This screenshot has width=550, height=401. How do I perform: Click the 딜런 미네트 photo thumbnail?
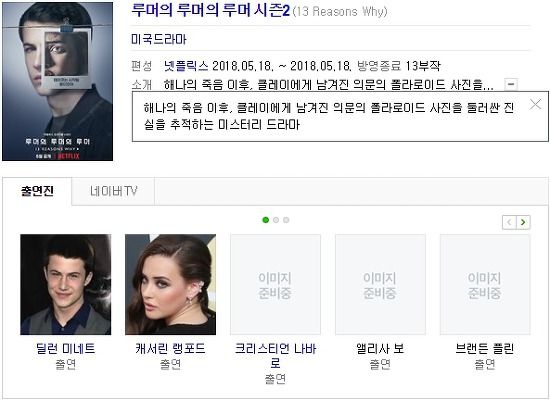pos(66,285)
